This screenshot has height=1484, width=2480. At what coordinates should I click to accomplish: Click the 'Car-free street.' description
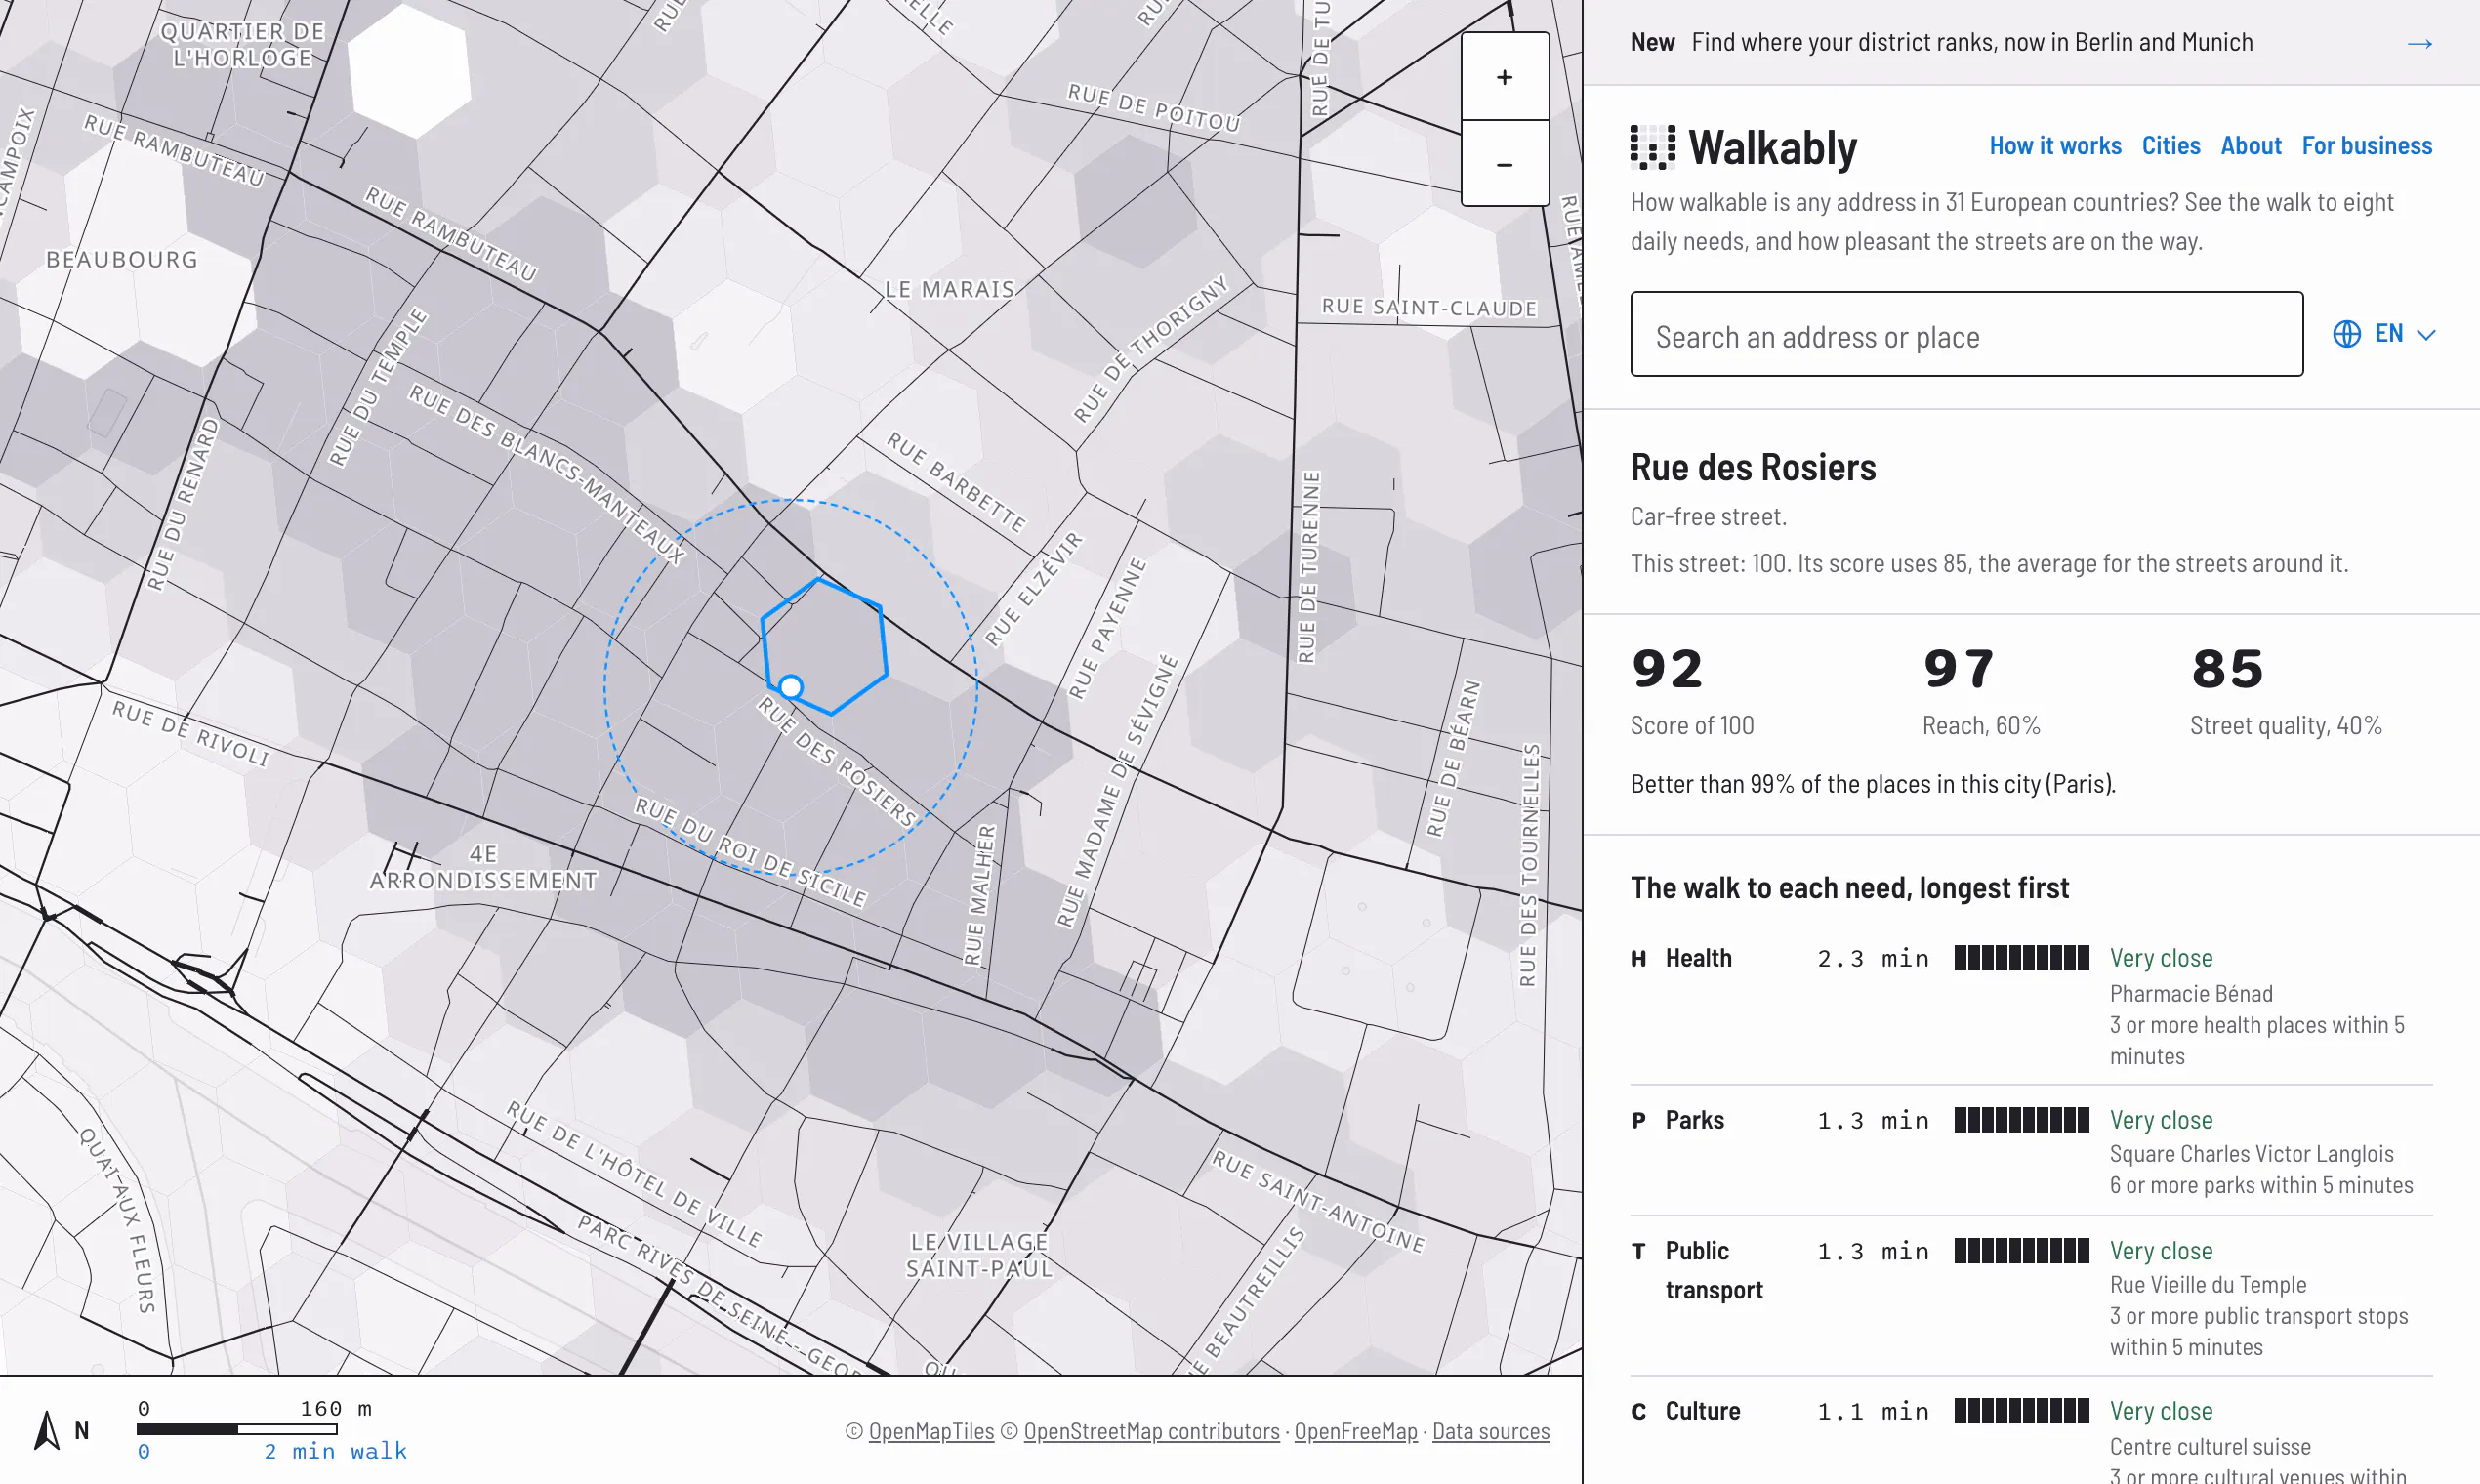point(1708,517)
